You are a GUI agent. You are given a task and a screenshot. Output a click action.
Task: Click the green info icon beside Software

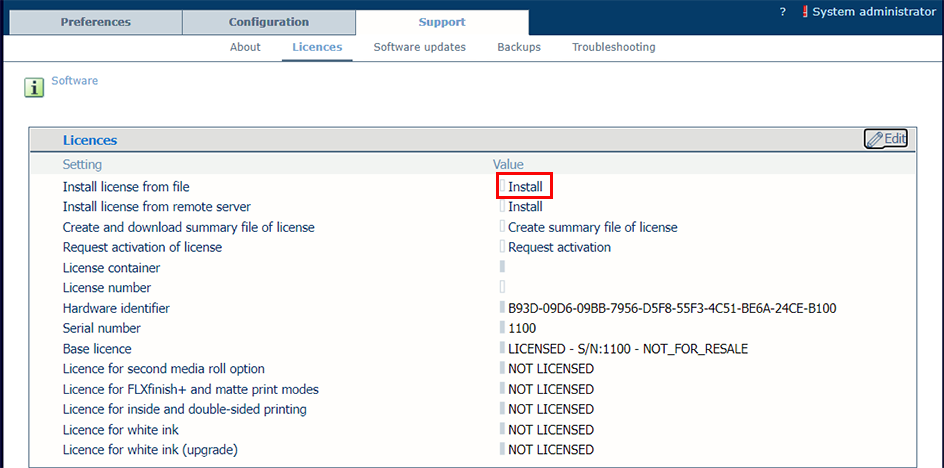[x=35, y=88]
